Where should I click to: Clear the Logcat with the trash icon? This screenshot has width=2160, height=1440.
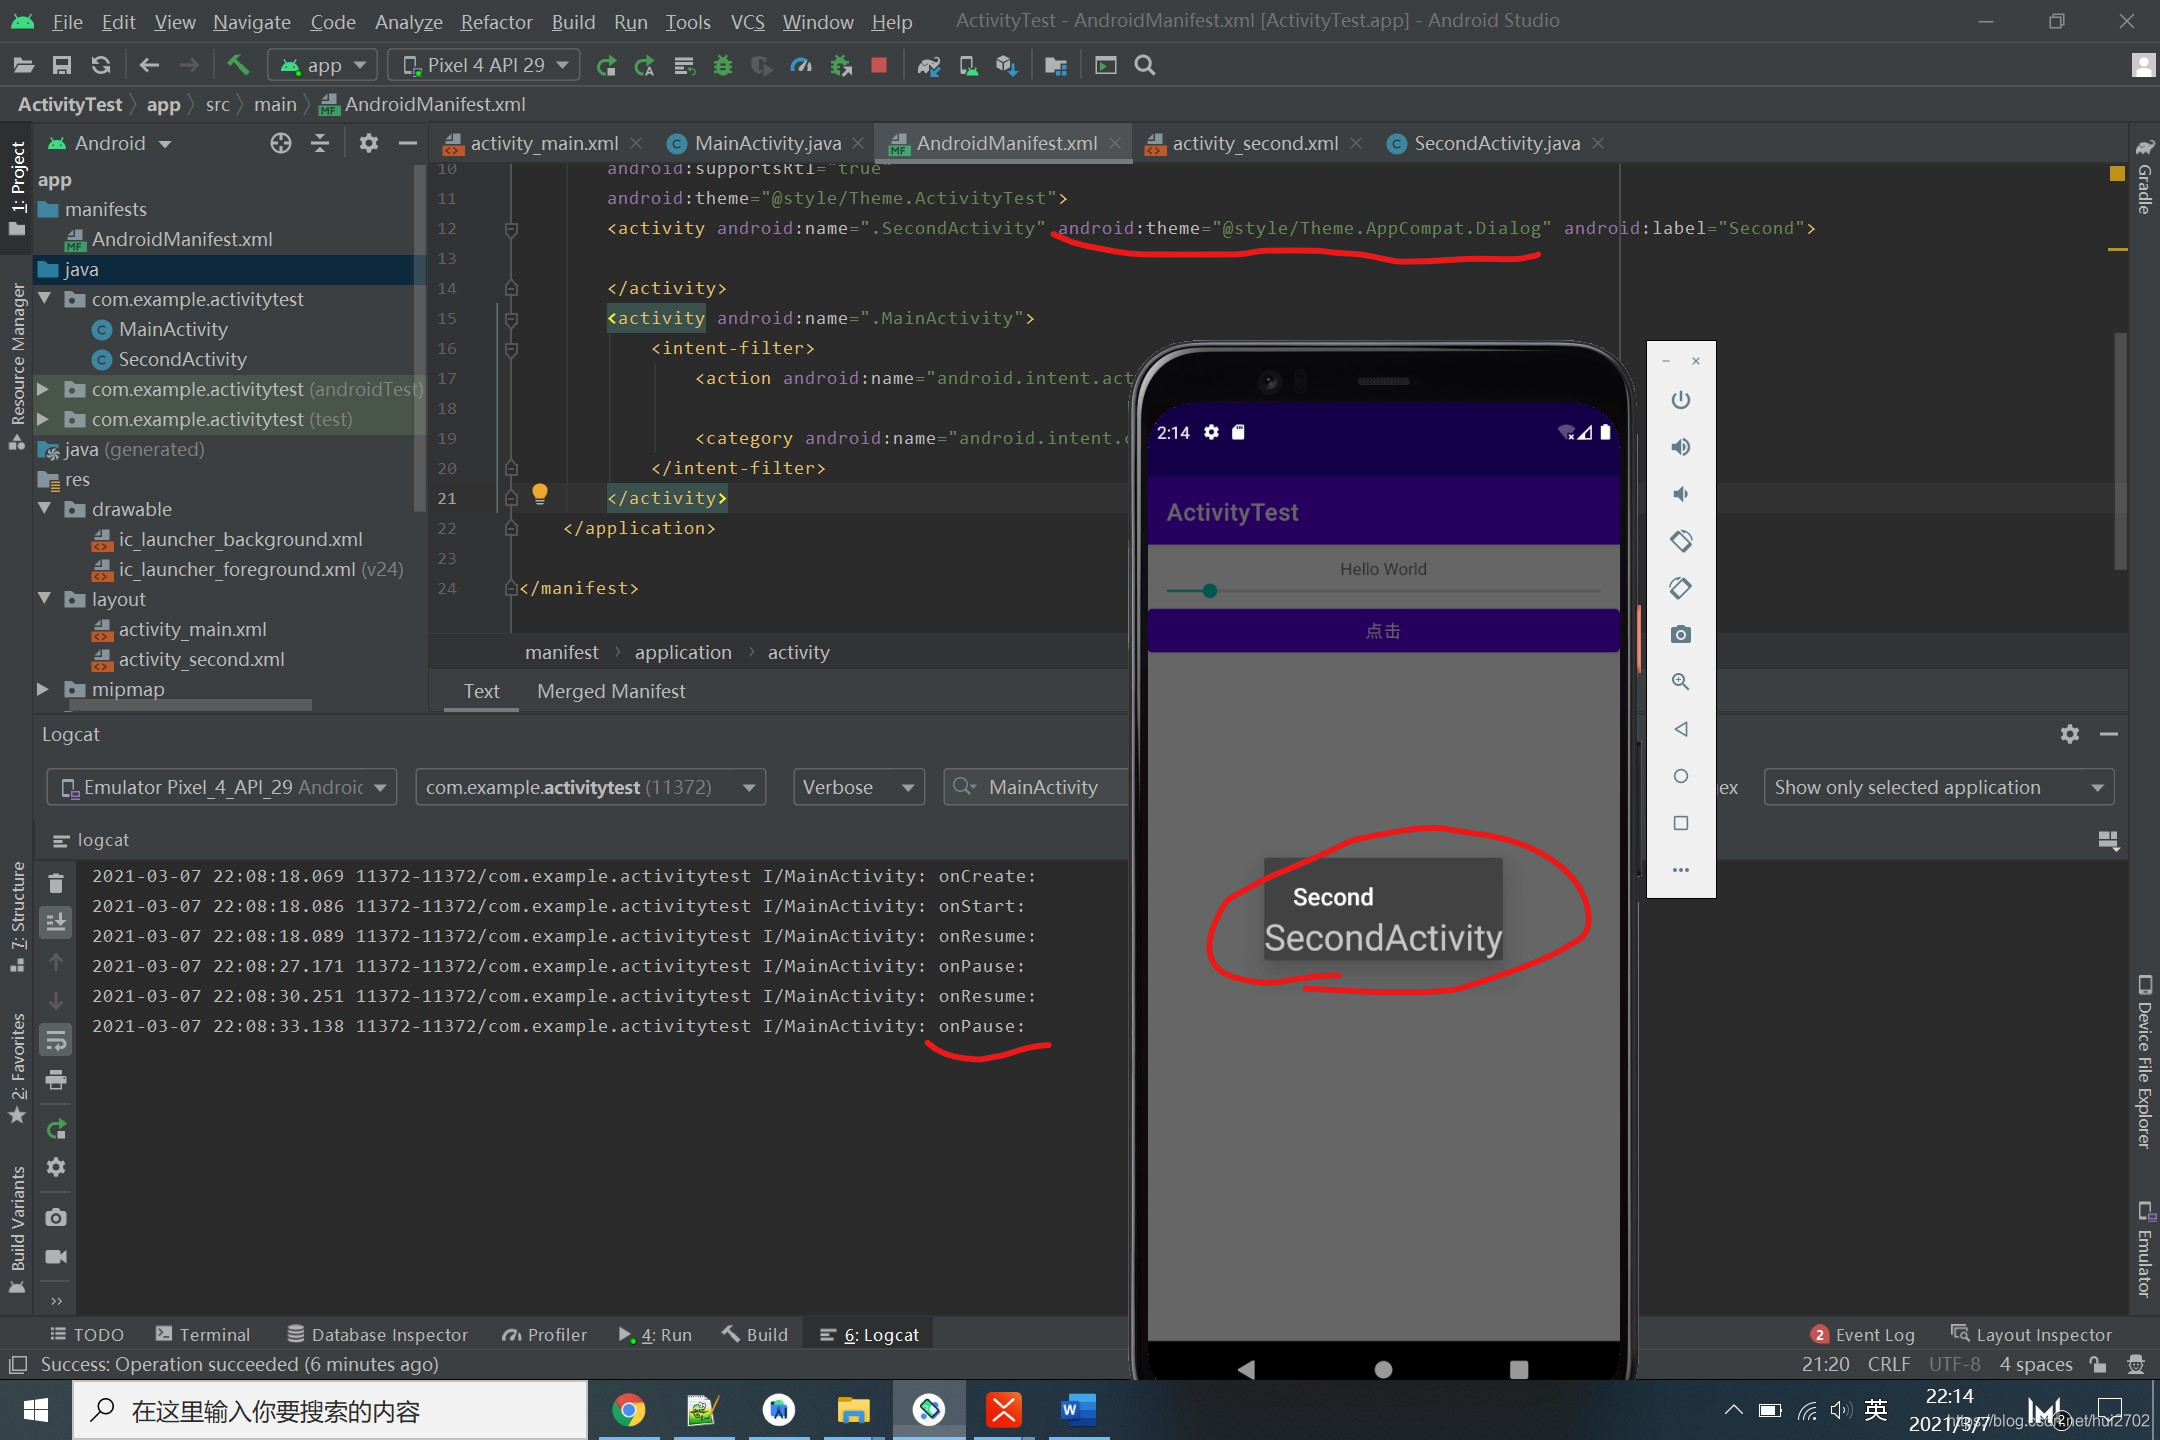(x=56, y=883)
